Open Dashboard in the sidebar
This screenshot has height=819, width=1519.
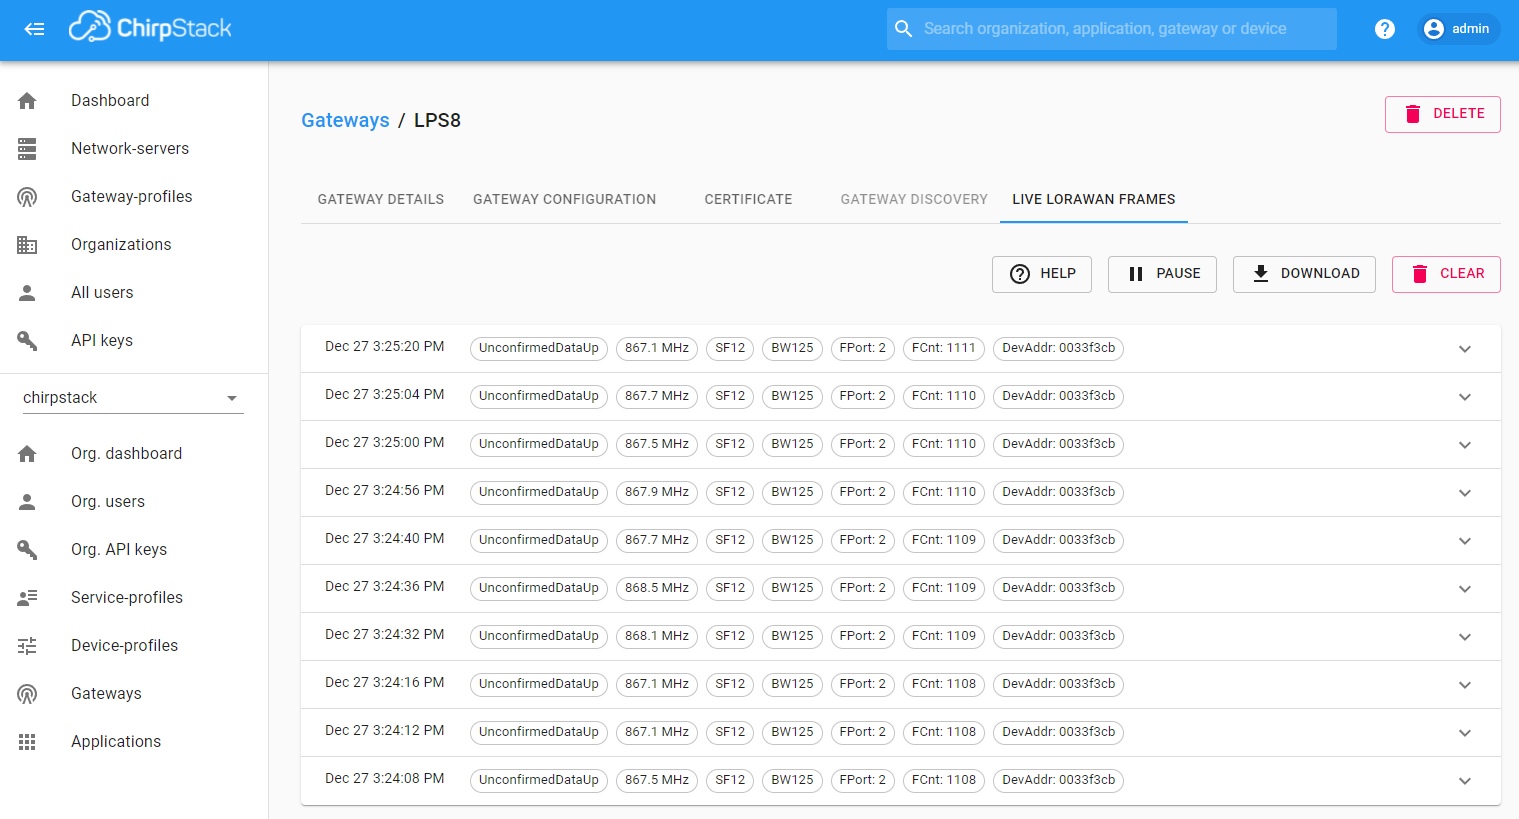pos(134,101)
